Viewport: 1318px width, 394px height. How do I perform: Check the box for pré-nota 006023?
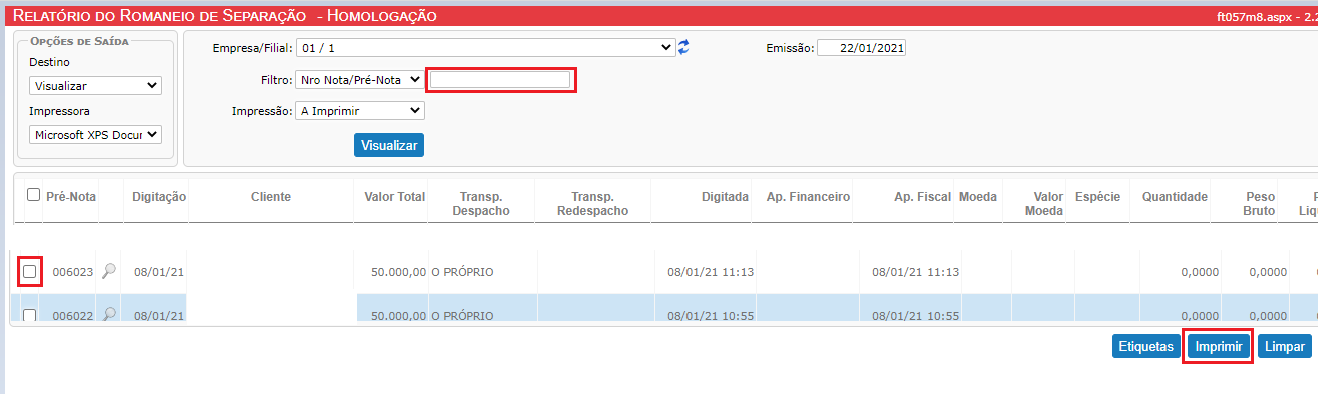30,271
